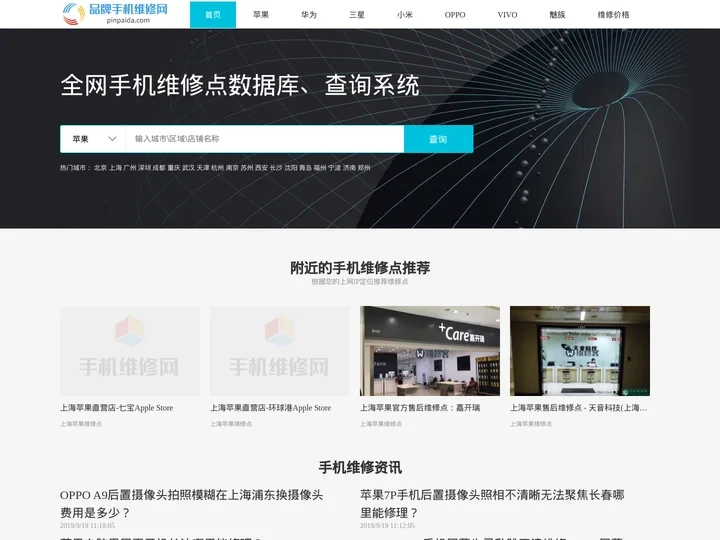720x540 pixels.
Task: Click the 品牌手机维修网 site logo
Action: [115, 14]
